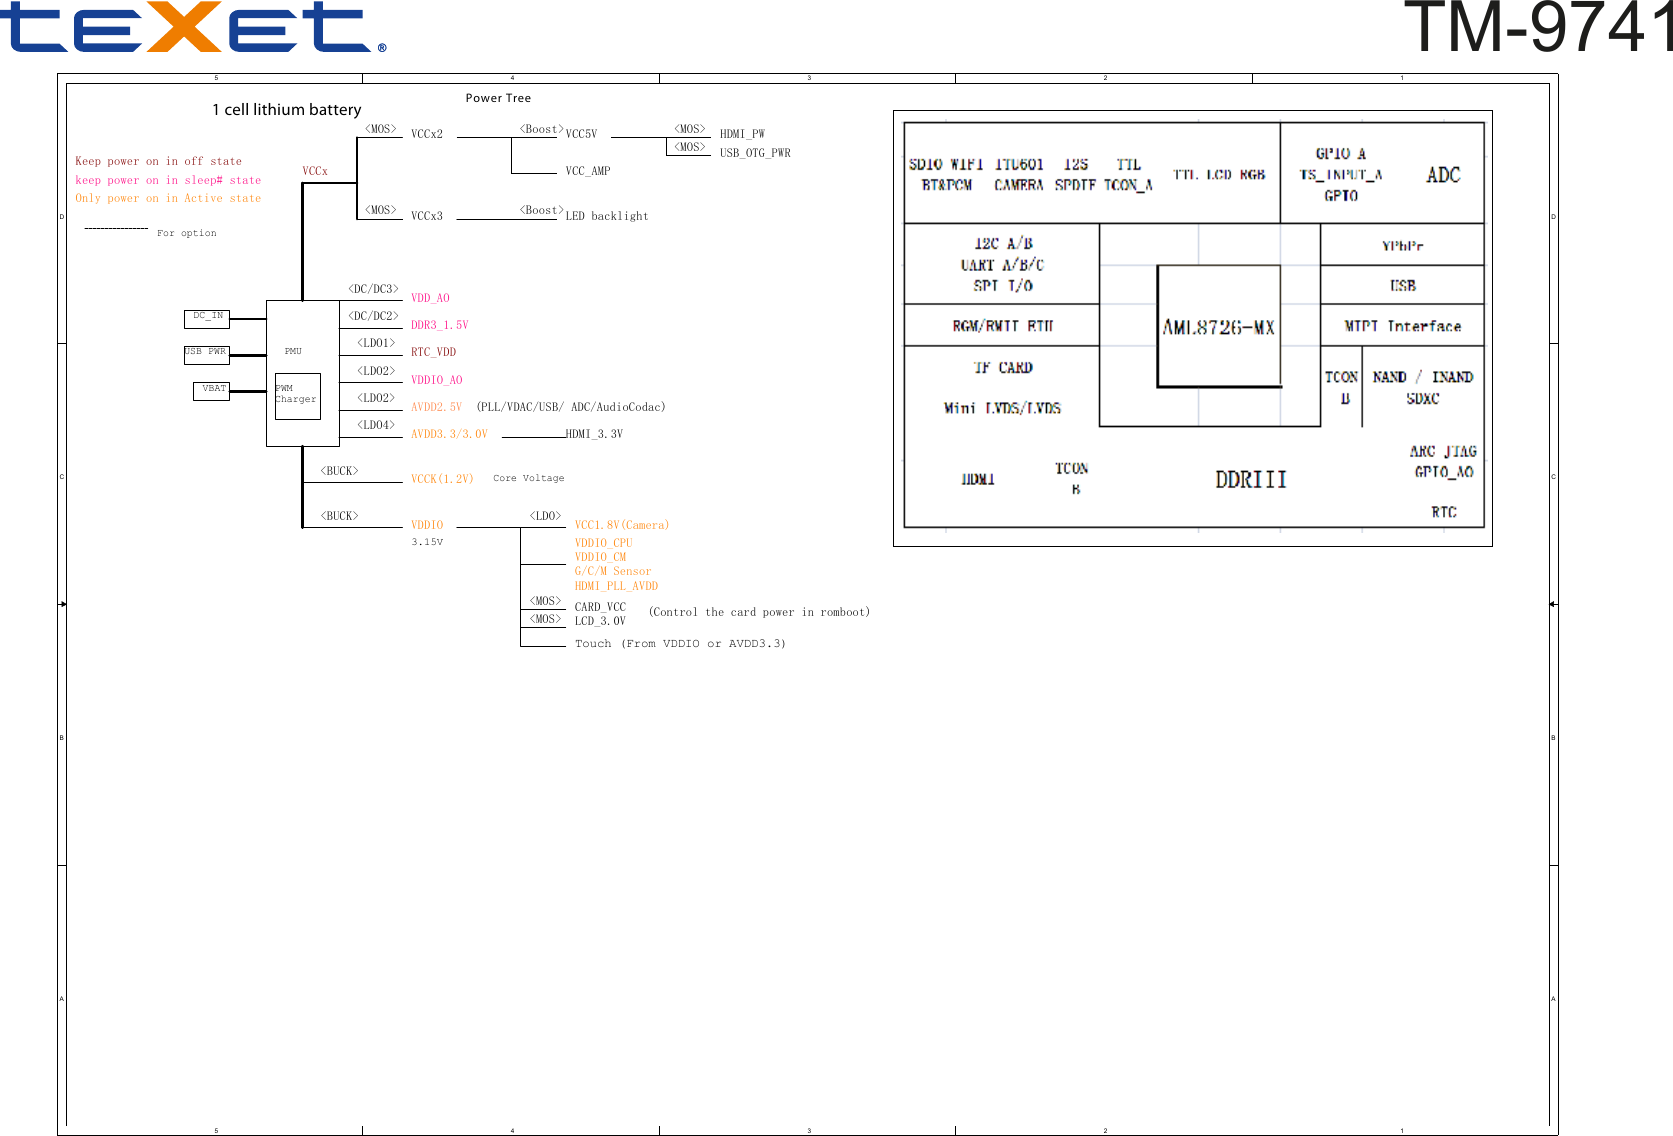Select the "I2C A/B" label
The height and width of the screenshot is (1136, 1673).
pyautogui.click(x=1003, y=243)
